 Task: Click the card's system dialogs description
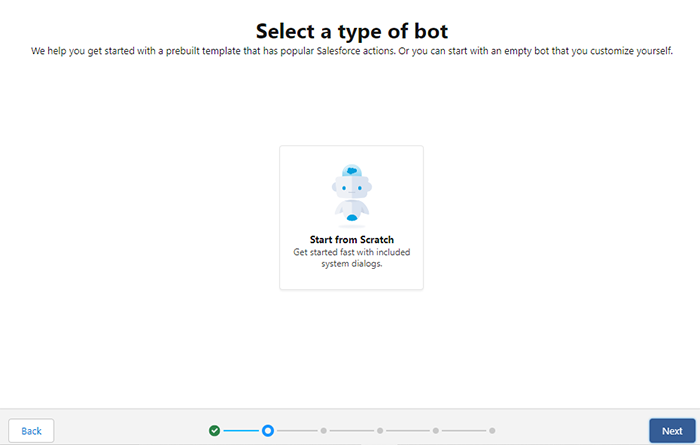[351, 258]
